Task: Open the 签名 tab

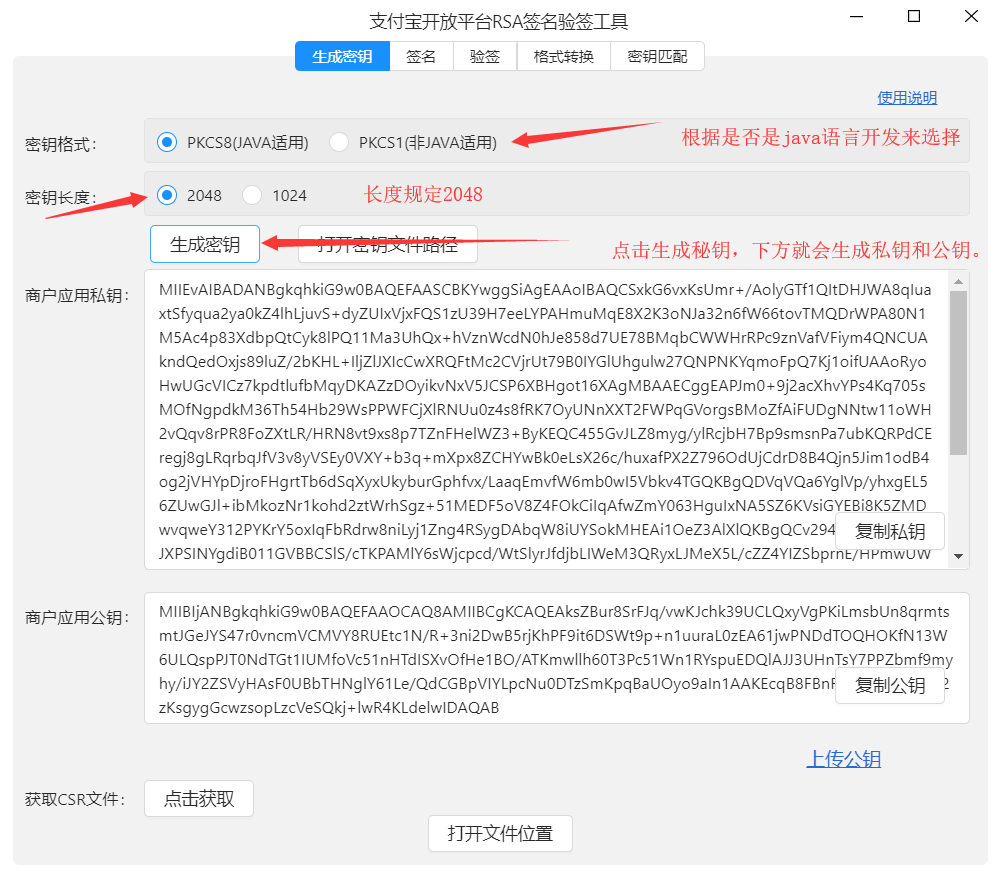Action: coord(421,56)
